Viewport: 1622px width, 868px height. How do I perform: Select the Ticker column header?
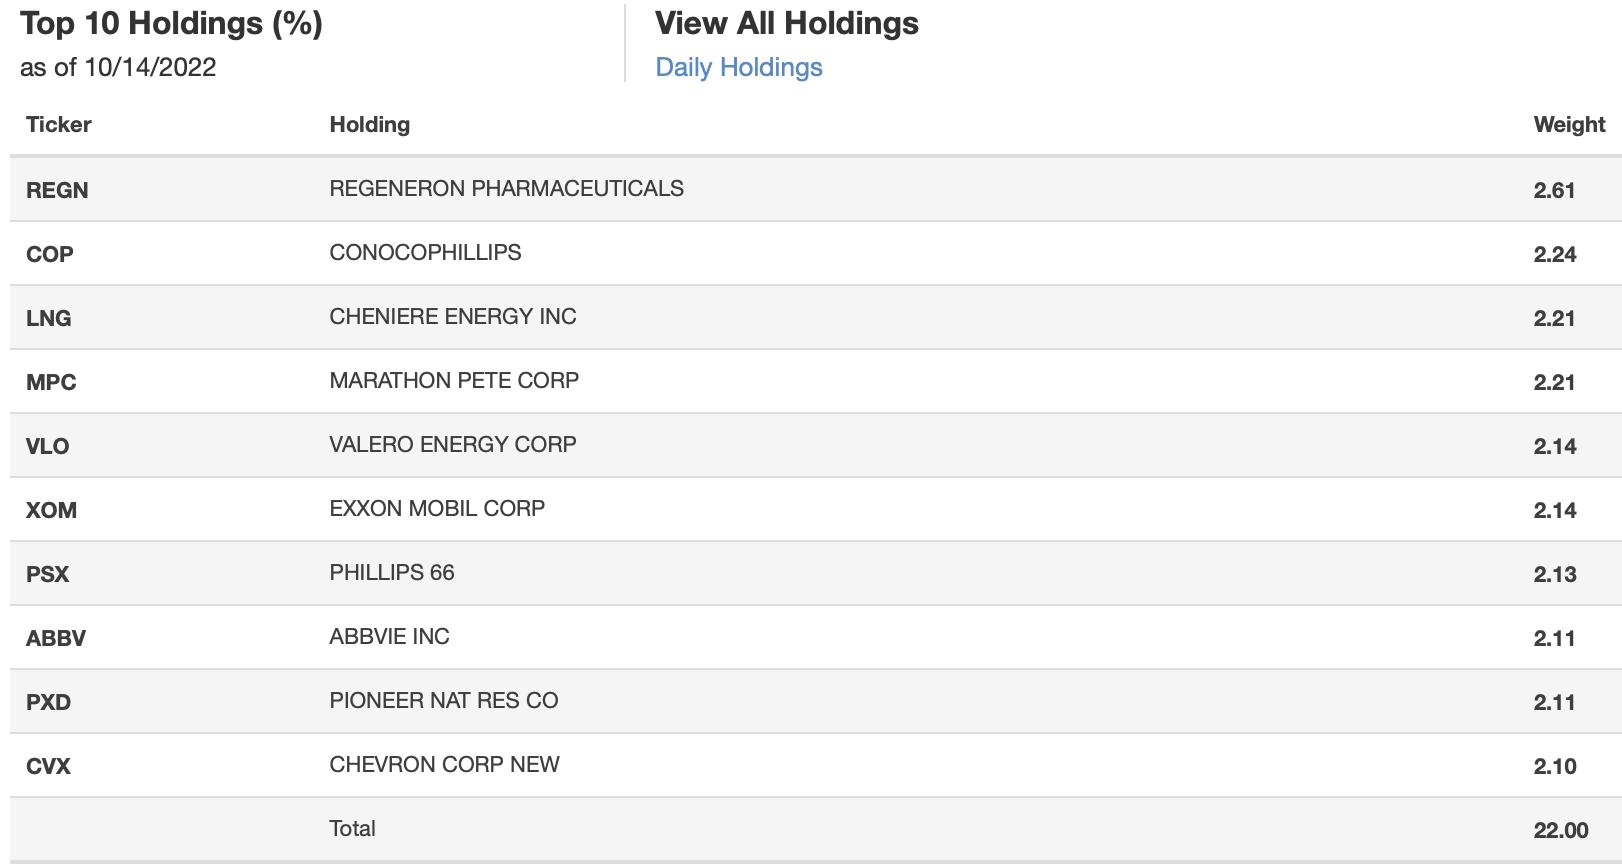pyautogui.click(x=59, y=124)
